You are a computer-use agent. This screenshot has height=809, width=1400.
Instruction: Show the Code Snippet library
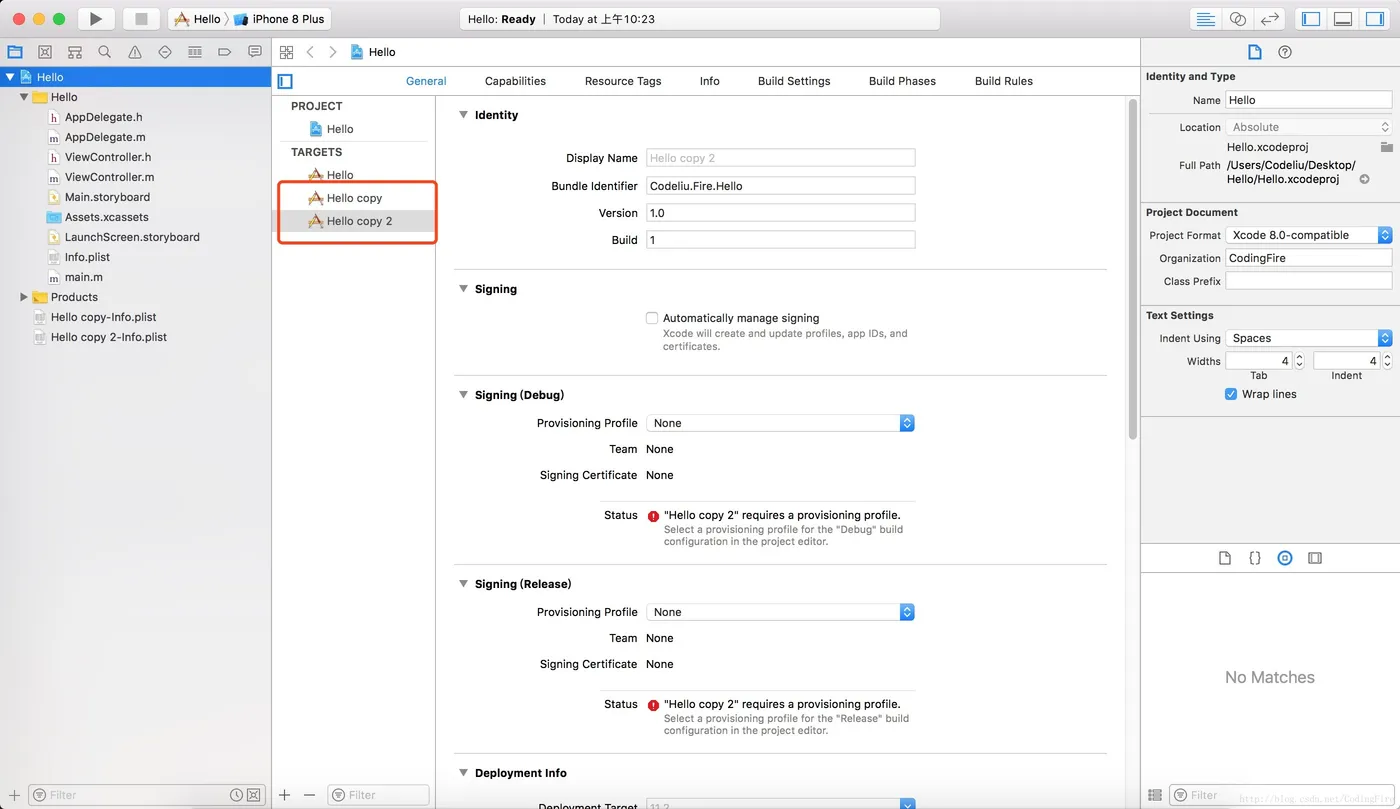[1255, 558]
